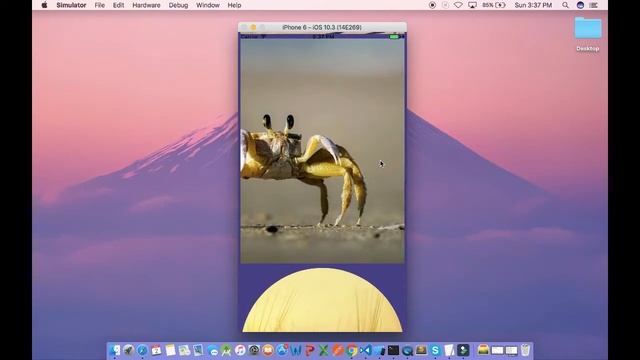Image resolution: width=640 pixels, height=360 pixels.
Task: Launch PowerPoint from the Dock
Action: pos(310,350)
